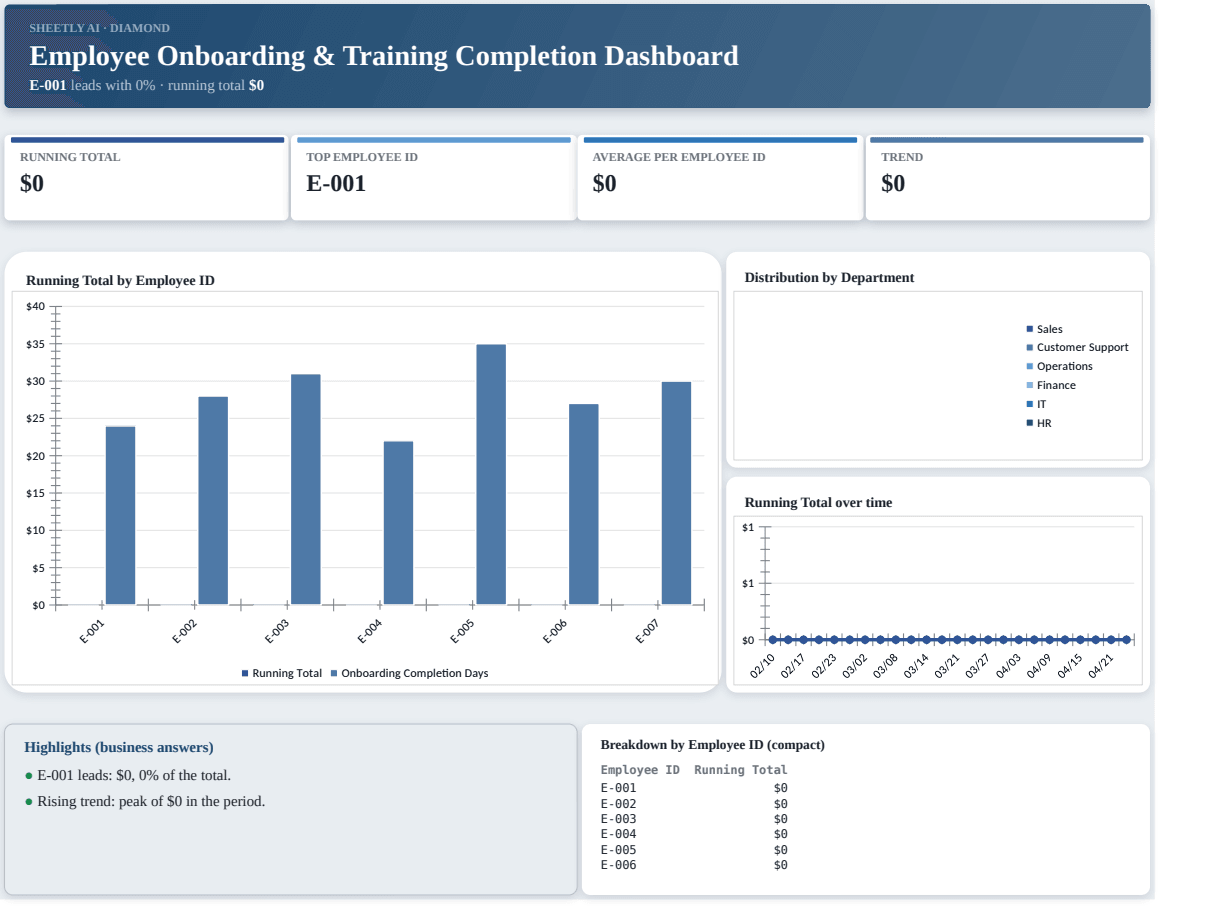
Task: Click the 02/10 date on the timeline axis
Action: pyautogui.click(x=763, y=666)
